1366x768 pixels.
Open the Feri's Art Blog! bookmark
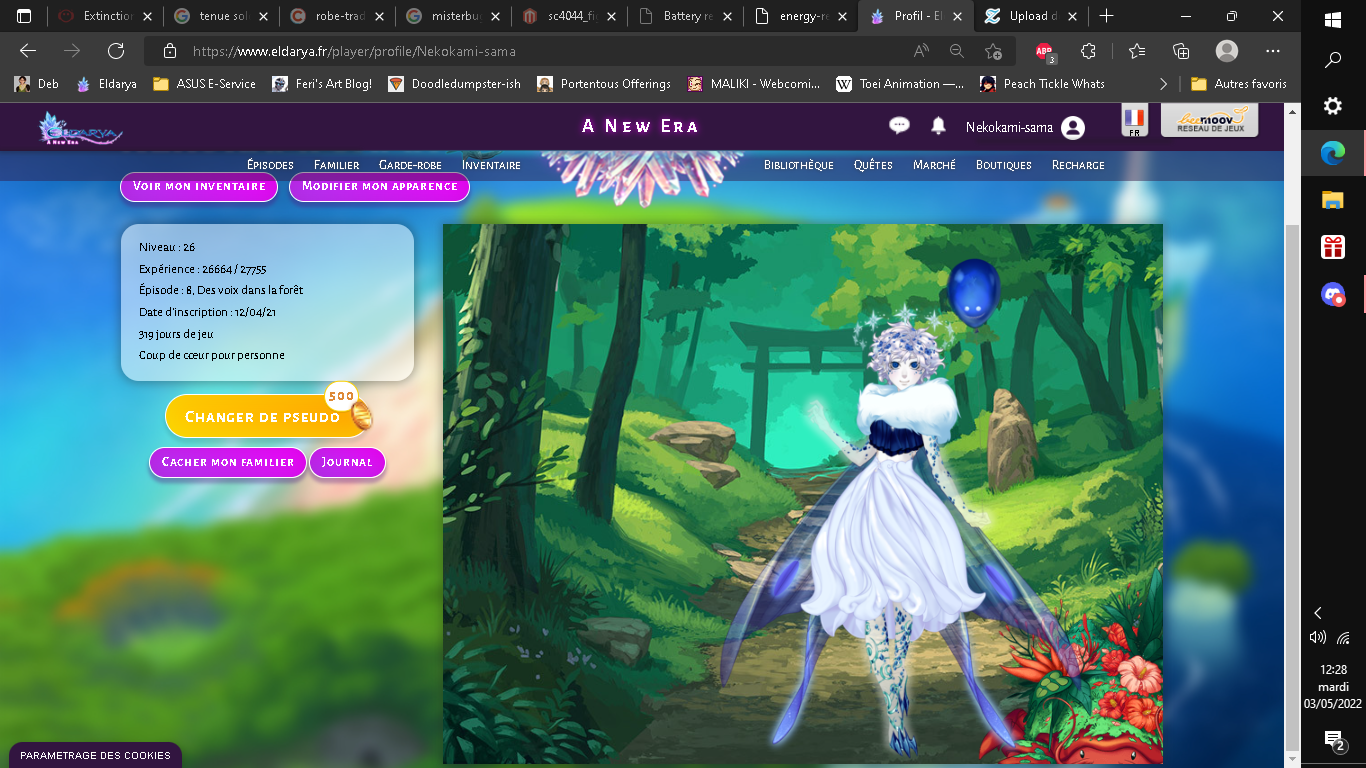321,84
